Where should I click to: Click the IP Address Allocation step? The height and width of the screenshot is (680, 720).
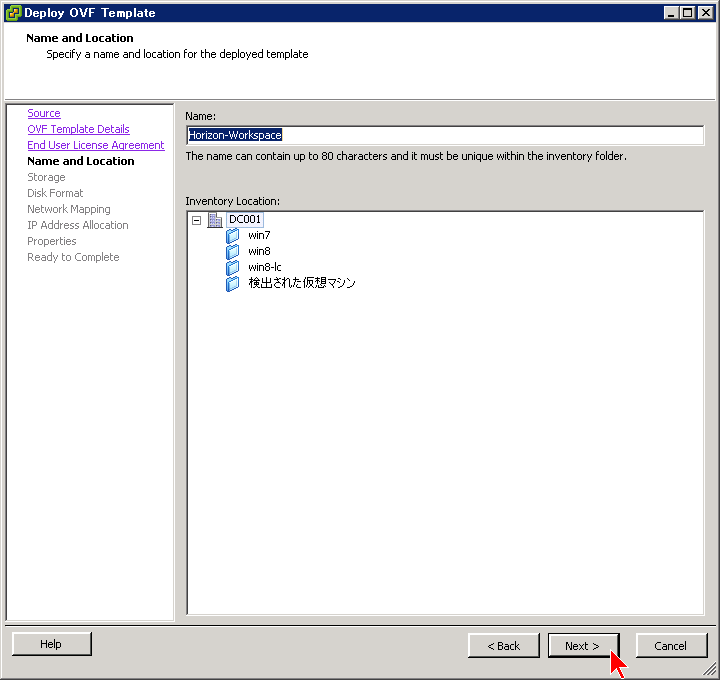pos(78,225)
